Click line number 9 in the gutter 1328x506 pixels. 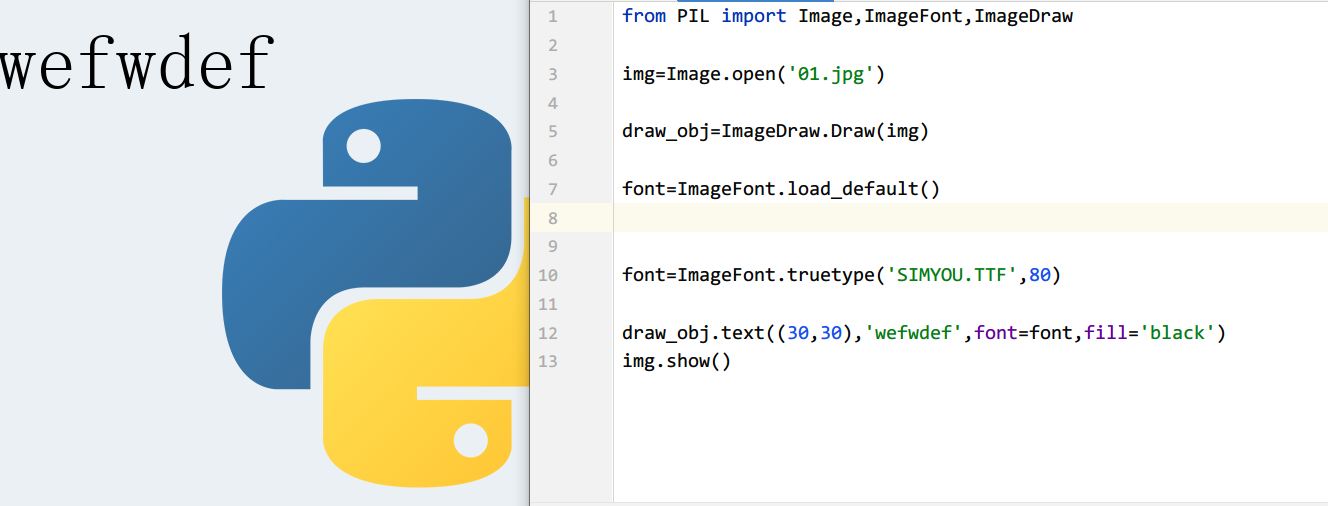pos(553,246)
